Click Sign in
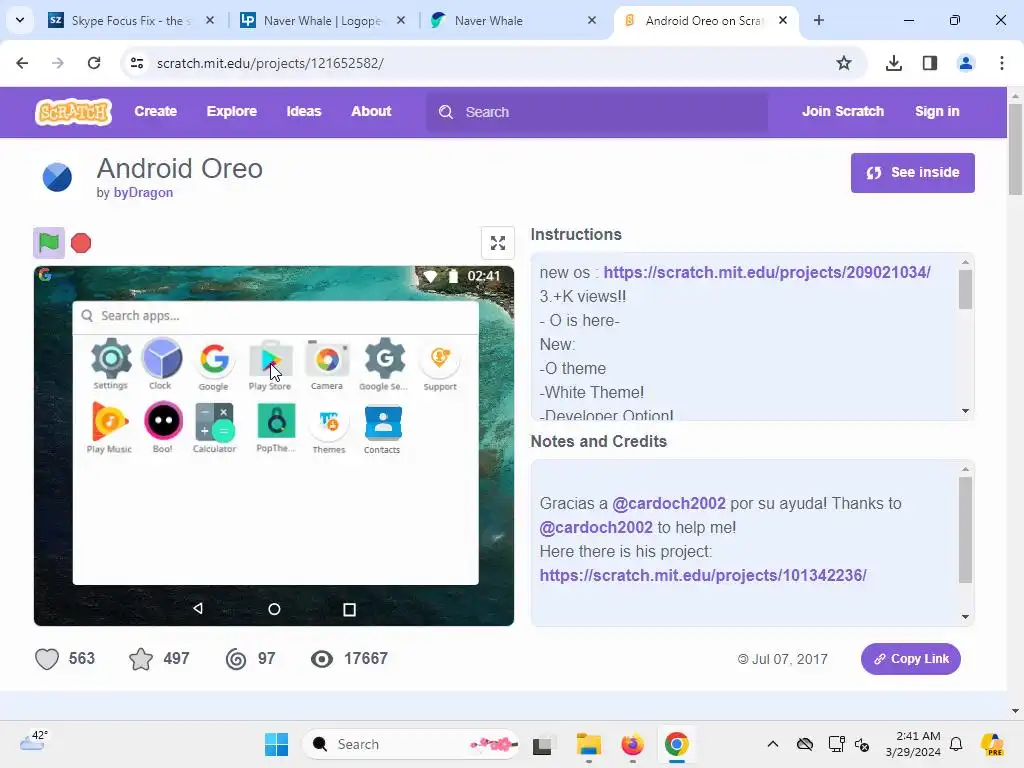This screenshot has width=1024, height=768. (937, 112)
